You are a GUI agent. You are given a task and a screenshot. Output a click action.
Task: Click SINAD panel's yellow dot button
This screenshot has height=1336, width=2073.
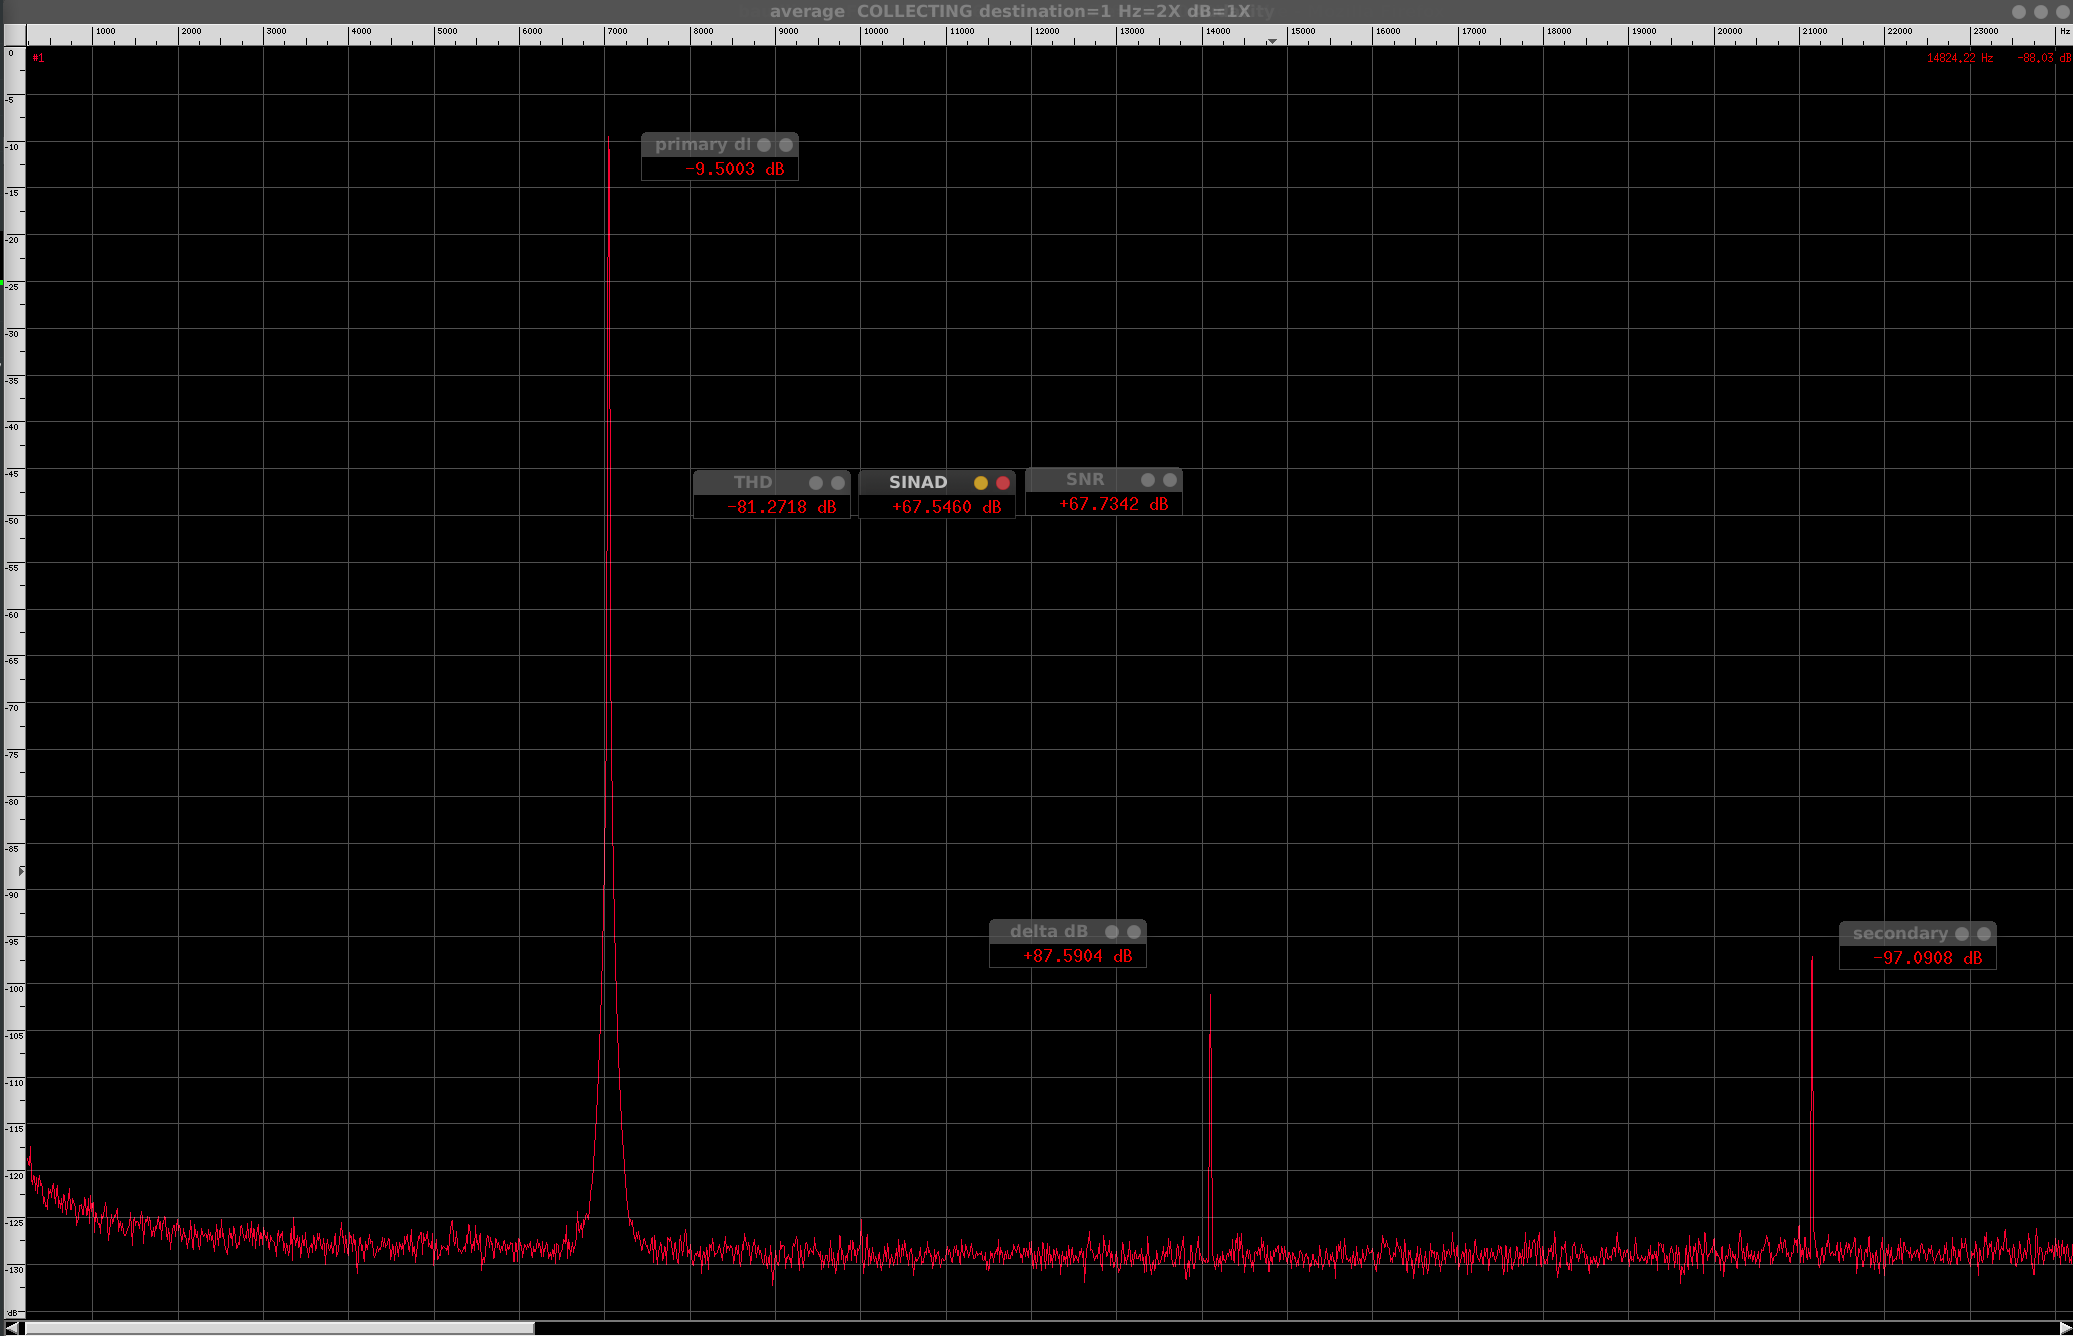tap(980, 483)
